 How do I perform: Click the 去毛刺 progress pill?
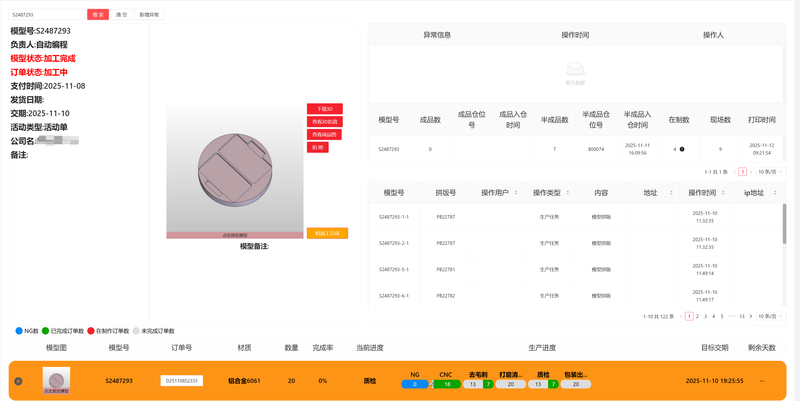point(478,384)
